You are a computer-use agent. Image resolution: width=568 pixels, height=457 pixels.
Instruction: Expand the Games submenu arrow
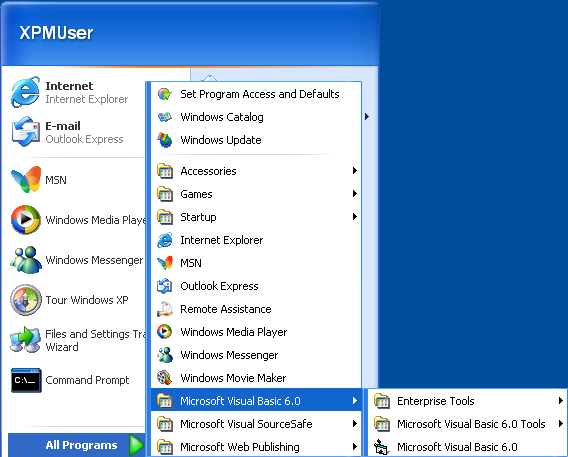[x=355, y=194]
